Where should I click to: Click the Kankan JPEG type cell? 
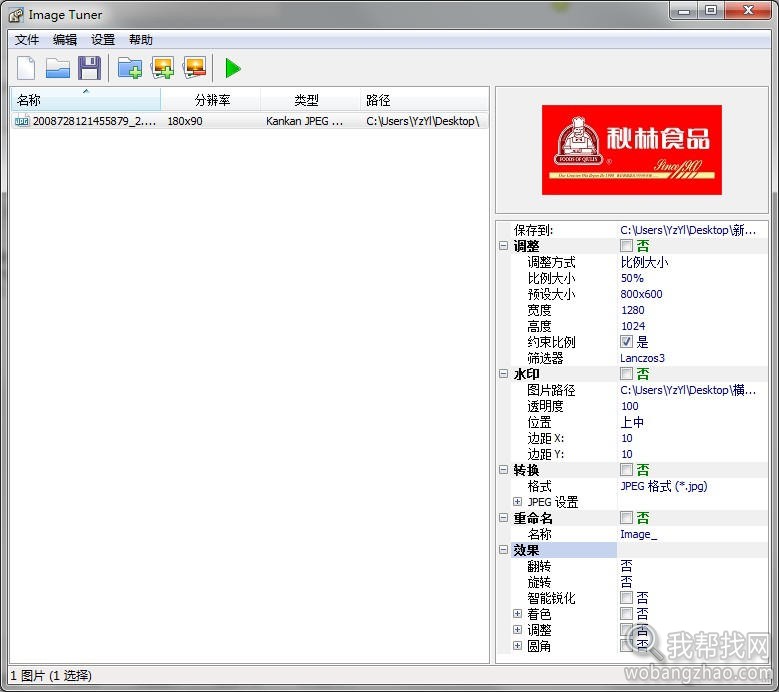click(x=304, y=121)
